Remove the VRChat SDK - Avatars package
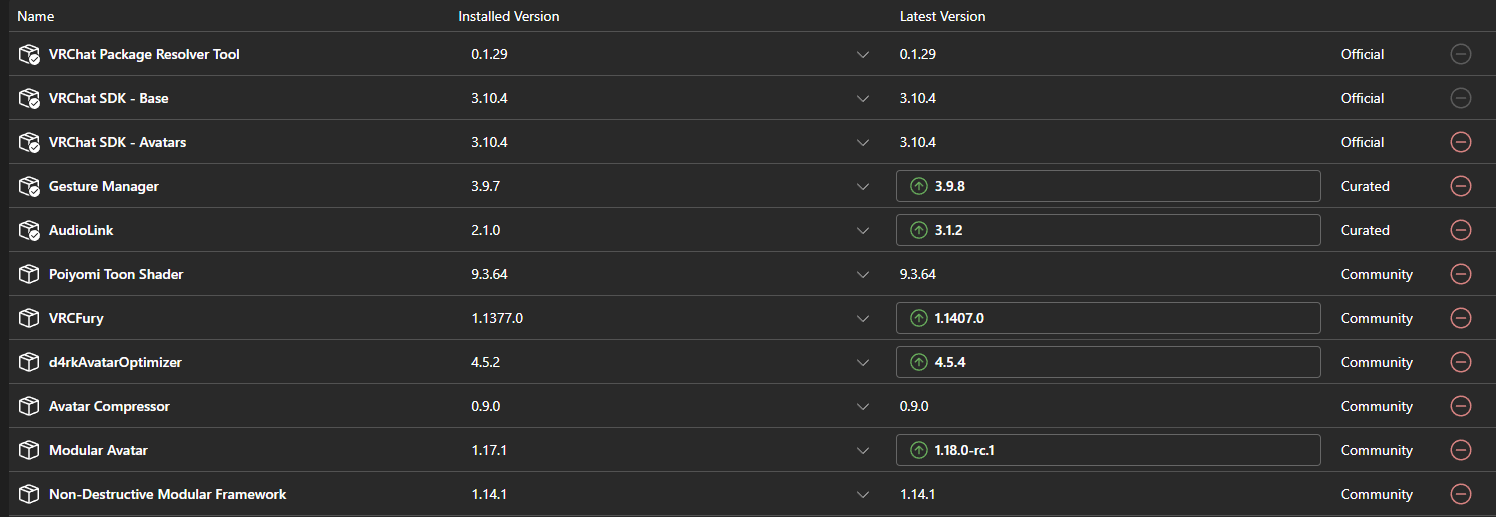Viewport: 1496px width, 517px height. (1460, 142)
